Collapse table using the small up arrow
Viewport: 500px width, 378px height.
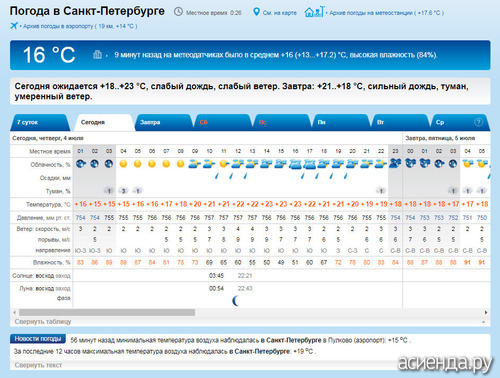click(483, 322)
